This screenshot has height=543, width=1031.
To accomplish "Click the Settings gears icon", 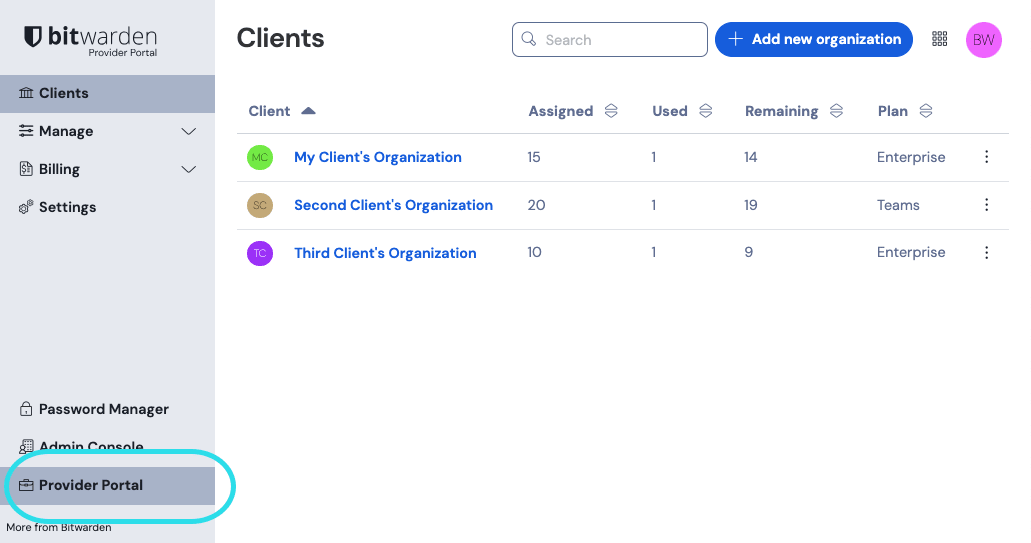I will click(x=26, y=207).
